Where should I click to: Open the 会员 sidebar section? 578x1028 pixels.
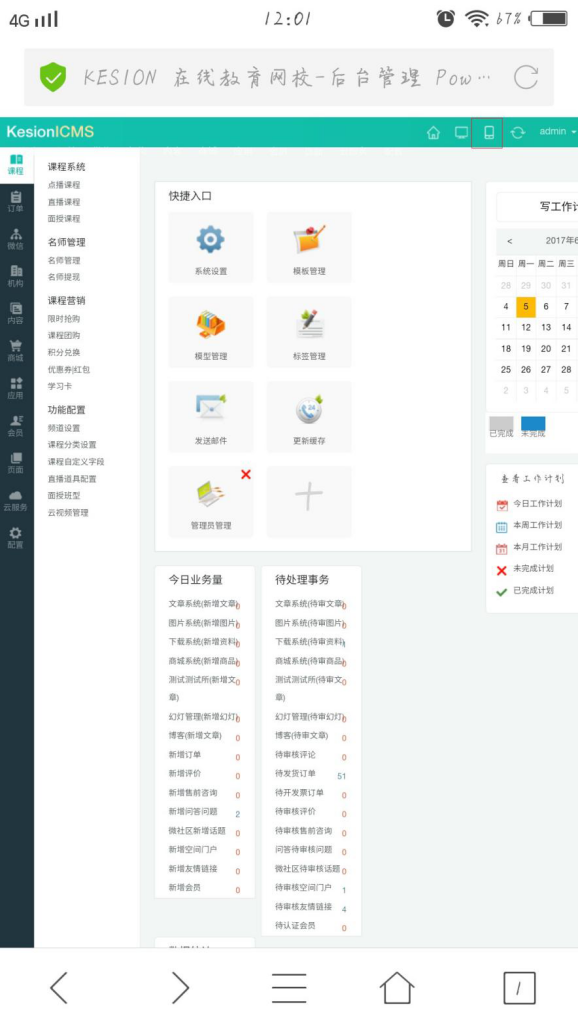pos(16,425)
